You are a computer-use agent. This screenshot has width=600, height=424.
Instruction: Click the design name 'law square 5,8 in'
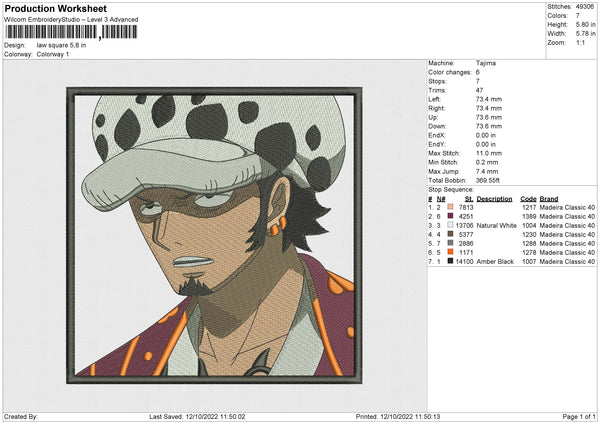click(x=61, y=45)
